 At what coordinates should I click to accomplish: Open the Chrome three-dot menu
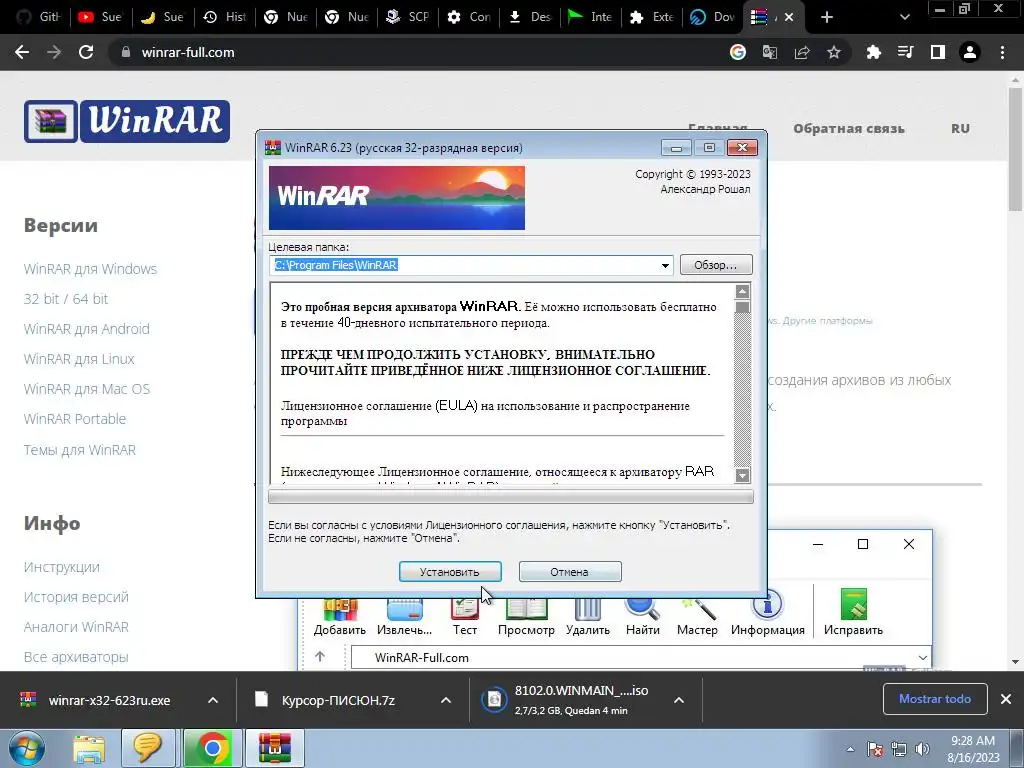(x=1002, y=52)
